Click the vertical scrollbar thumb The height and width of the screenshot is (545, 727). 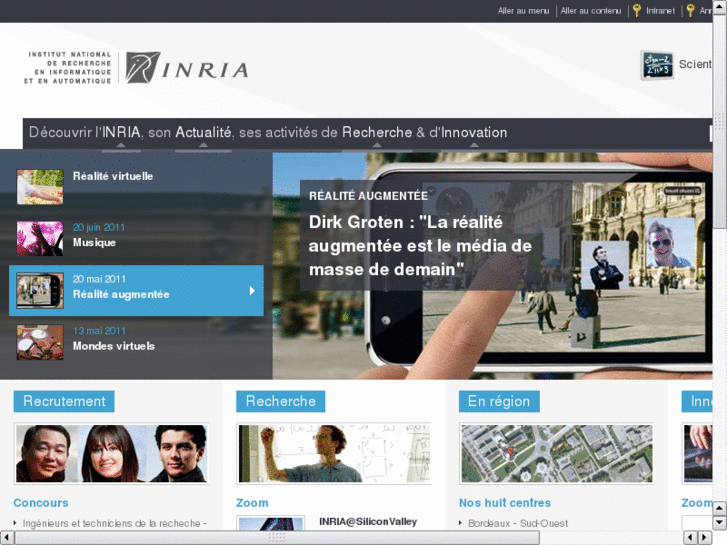point(720,122)
